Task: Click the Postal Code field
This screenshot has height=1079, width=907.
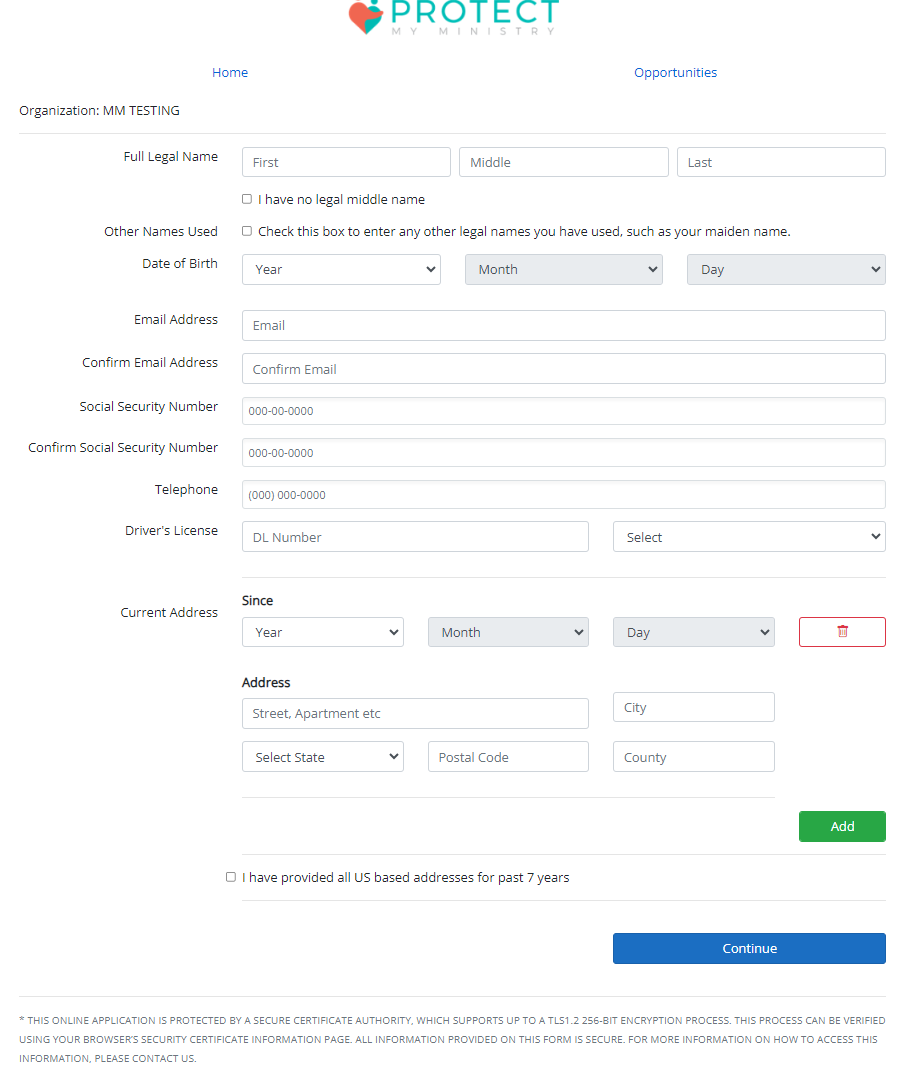Action: 508,757
